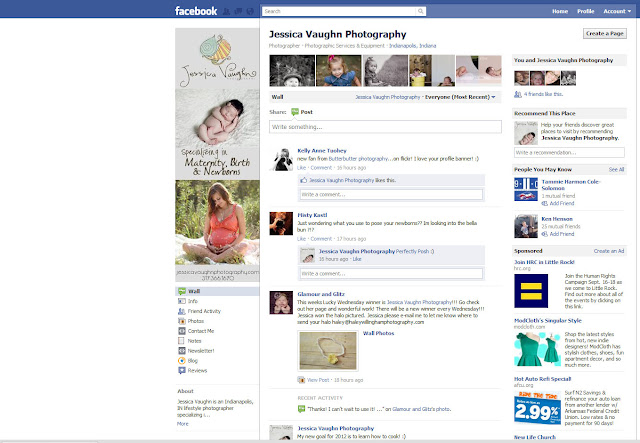Screen dimensions: 640x443
Task: Click the search magnifier button
Action: point(420,11)
